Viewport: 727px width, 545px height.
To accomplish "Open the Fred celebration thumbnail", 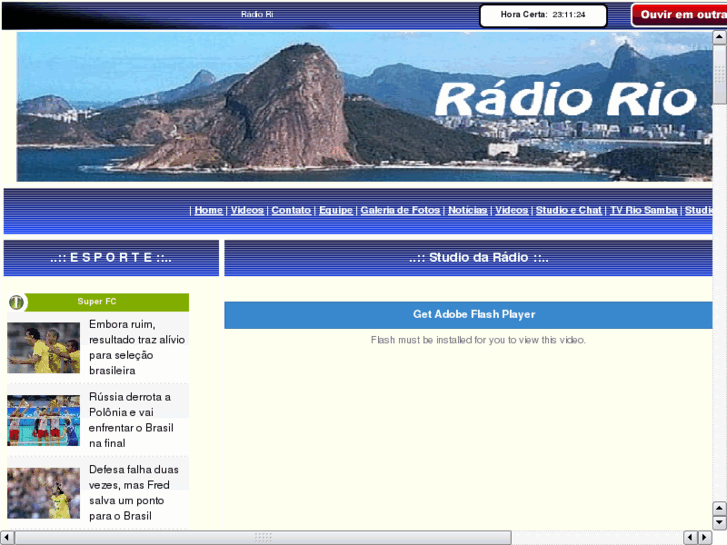I will (44, 493).
